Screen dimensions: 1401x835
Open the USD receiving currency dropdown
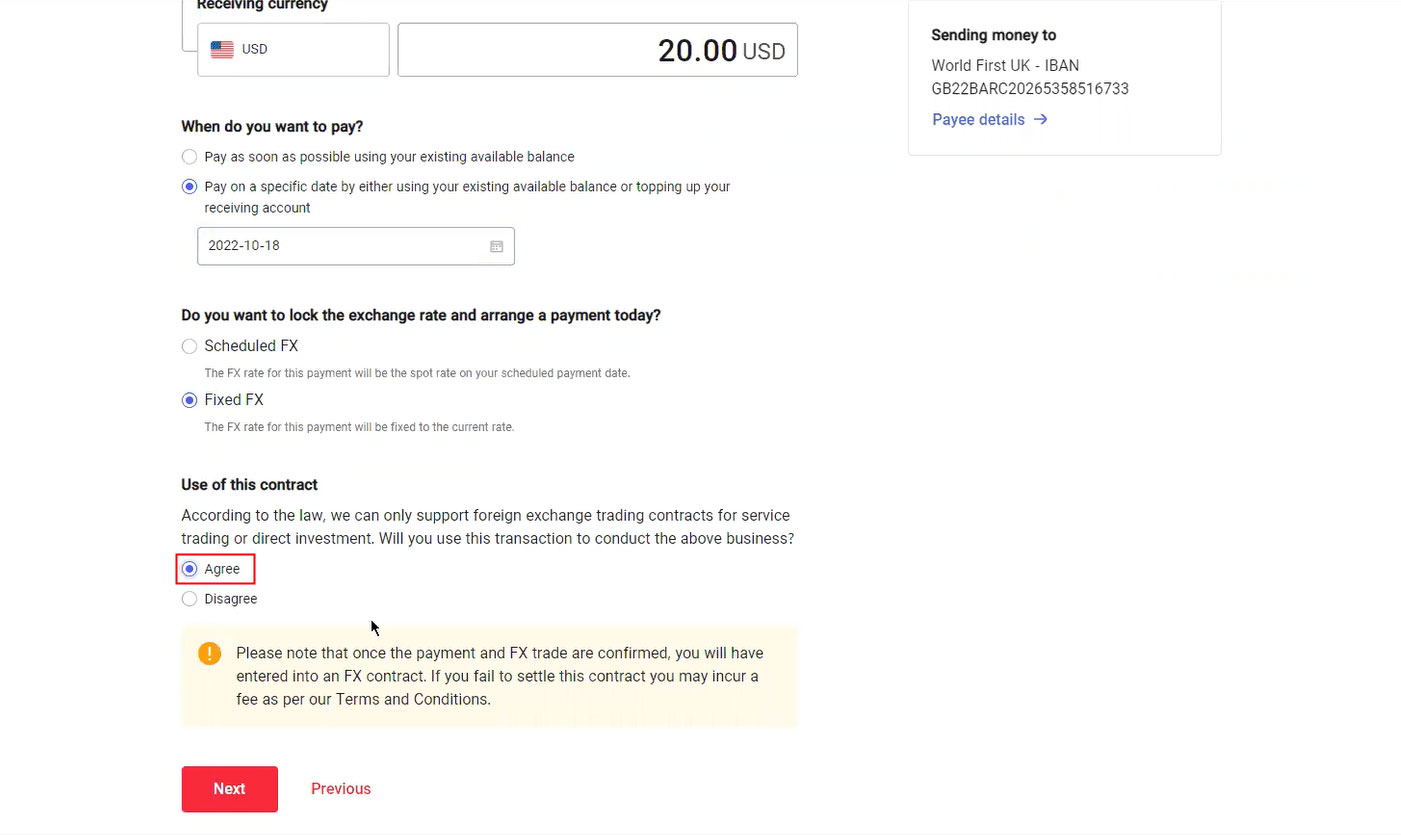293,49
